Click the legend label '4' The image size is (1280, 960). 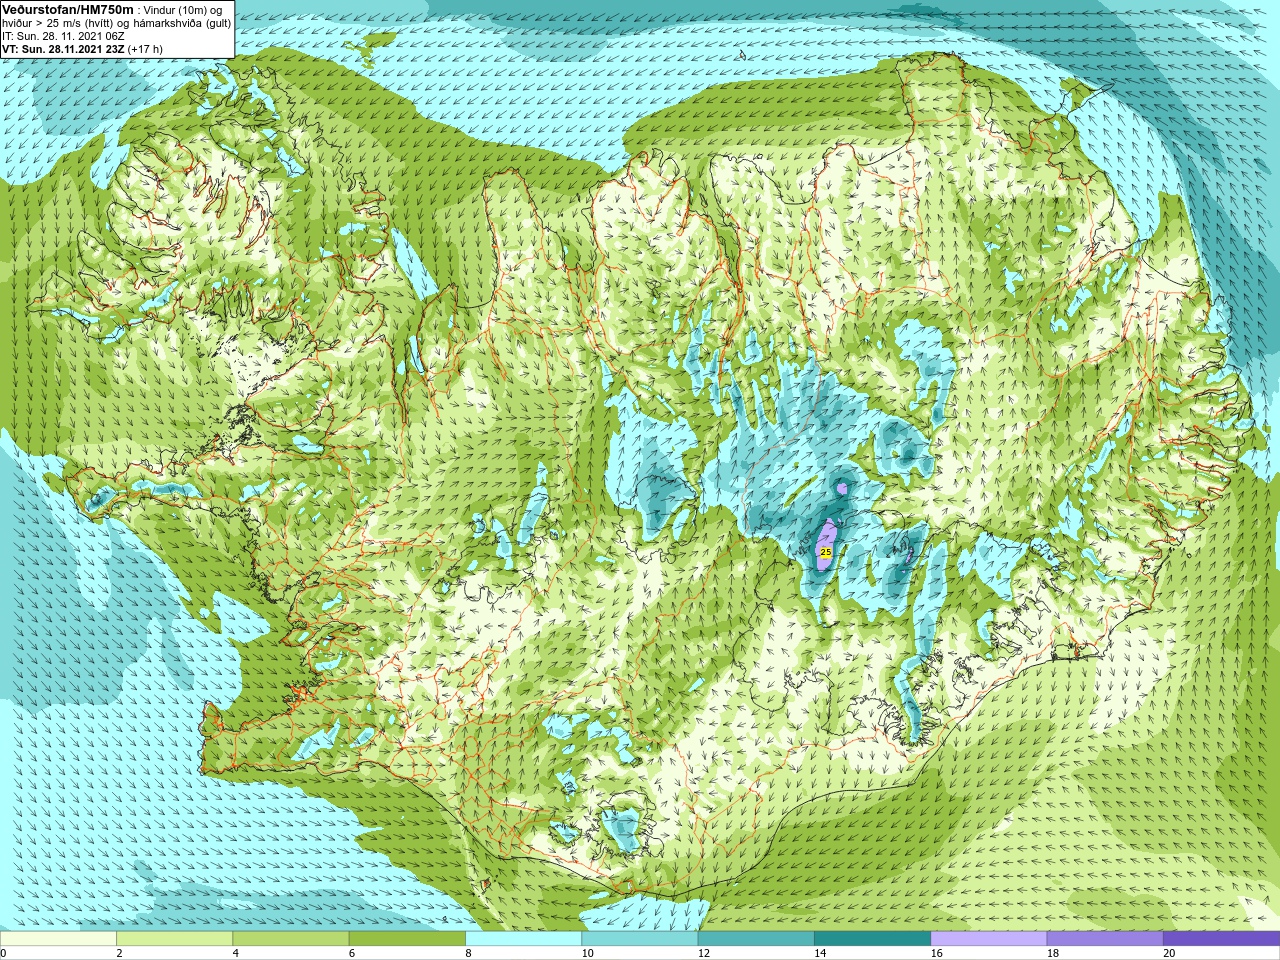235,953
